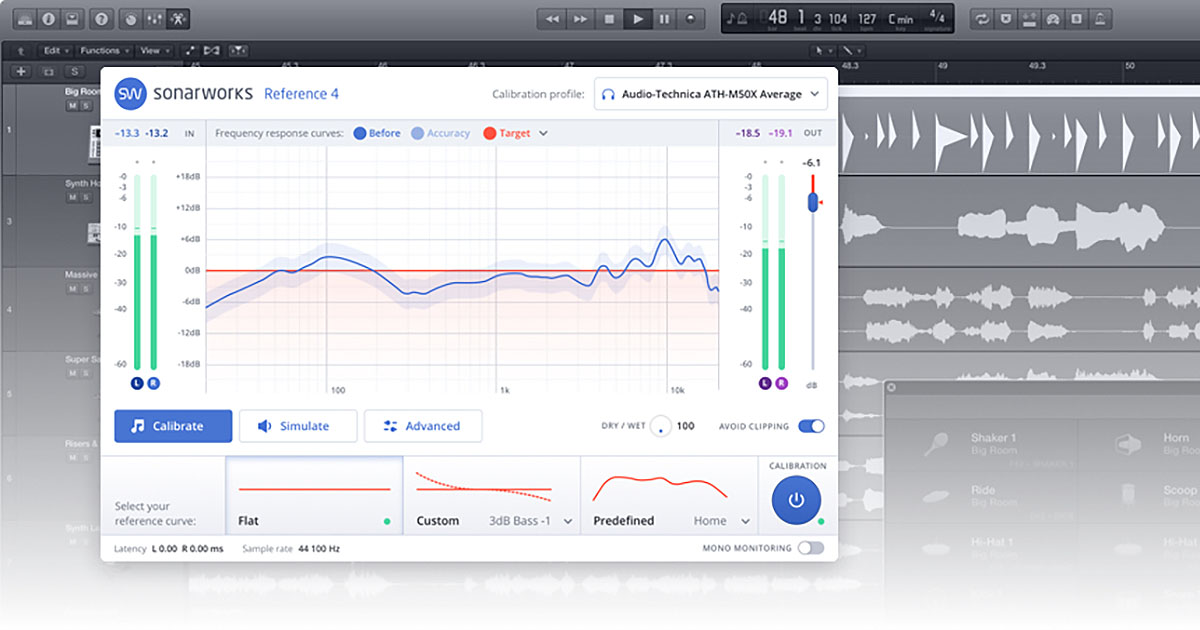Solo the Big Room track

click(x=84, y=105)
